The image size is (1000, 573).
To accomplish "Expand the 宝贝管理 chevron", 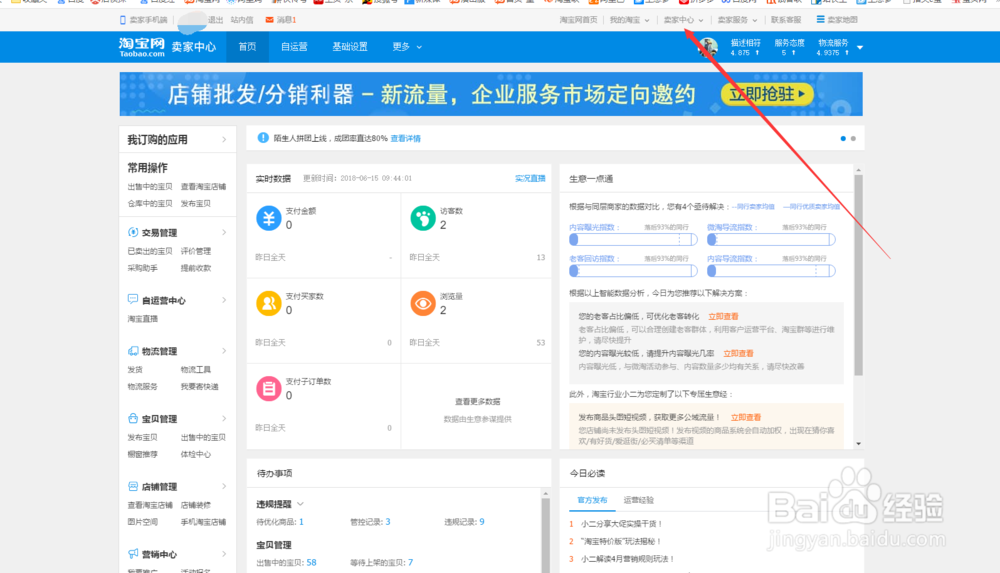I will pos(224,419).
